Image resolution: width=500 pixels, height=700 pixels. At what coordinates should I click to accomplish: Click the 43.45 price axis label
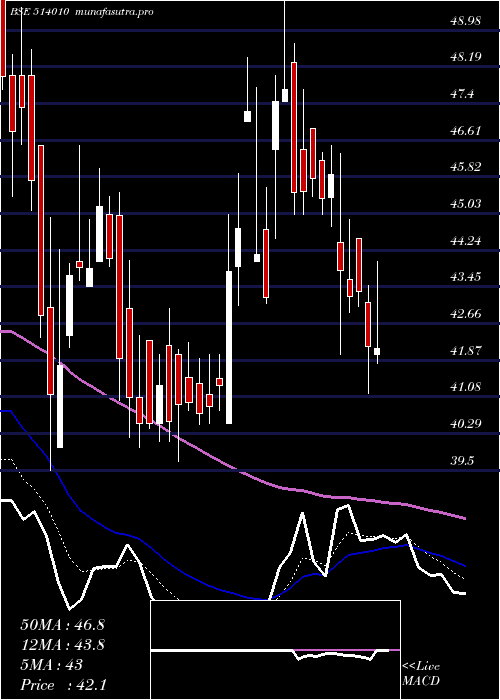click(466, 277)
